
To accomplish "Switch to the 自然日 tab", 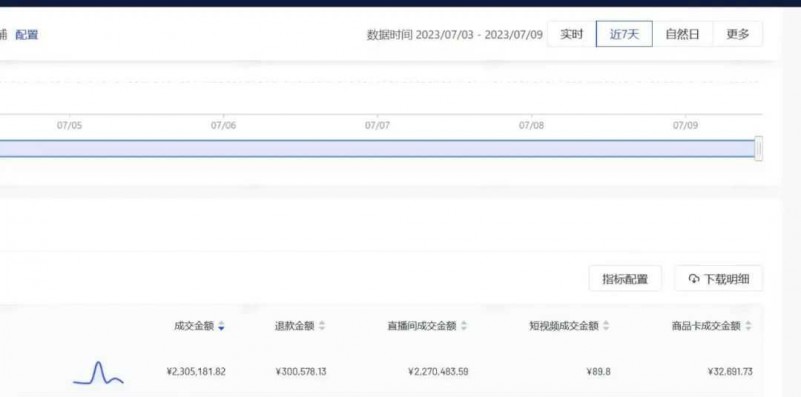I will 682,34.
